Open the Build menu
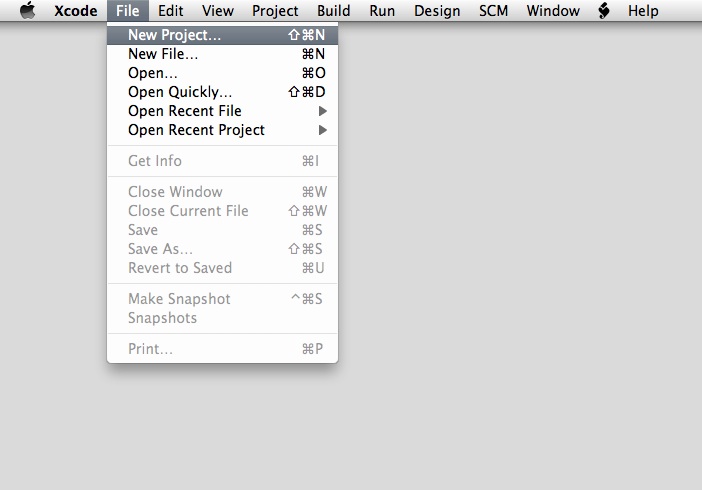Screen dimensions: 702x490 coord(334,10)
